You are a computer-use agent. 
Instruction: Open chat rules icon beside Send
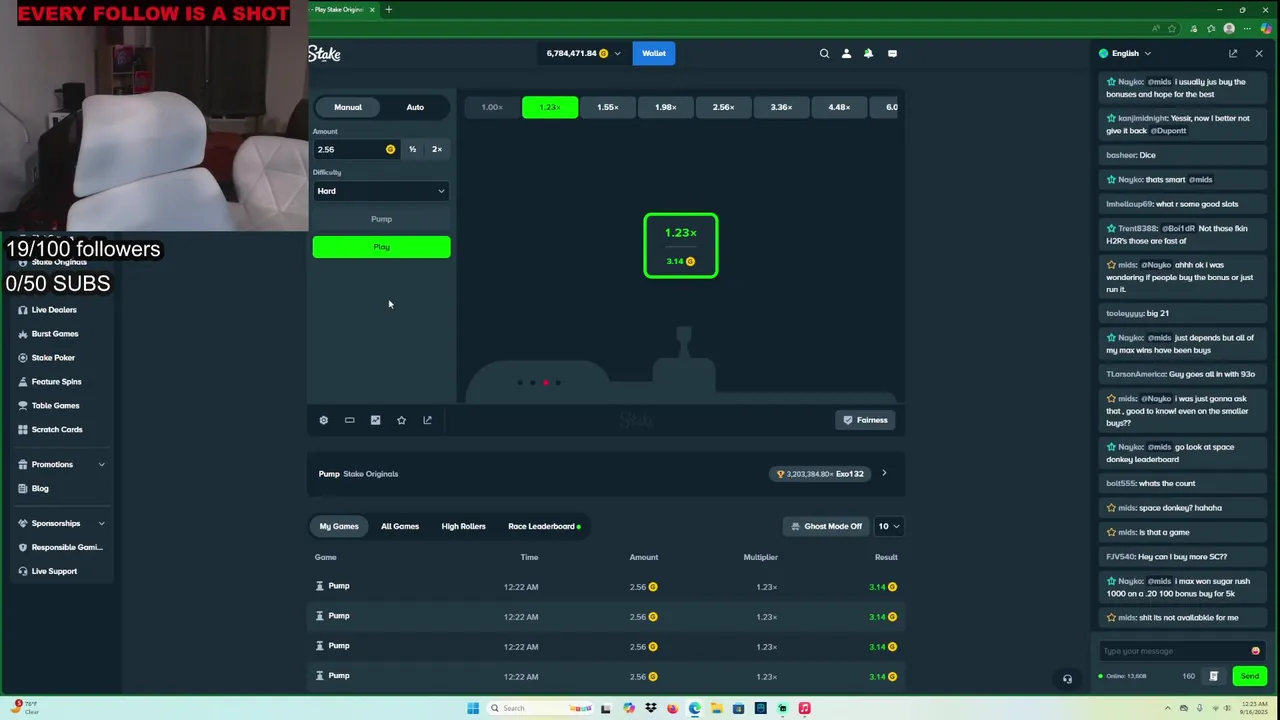[x=1213, y=676]
